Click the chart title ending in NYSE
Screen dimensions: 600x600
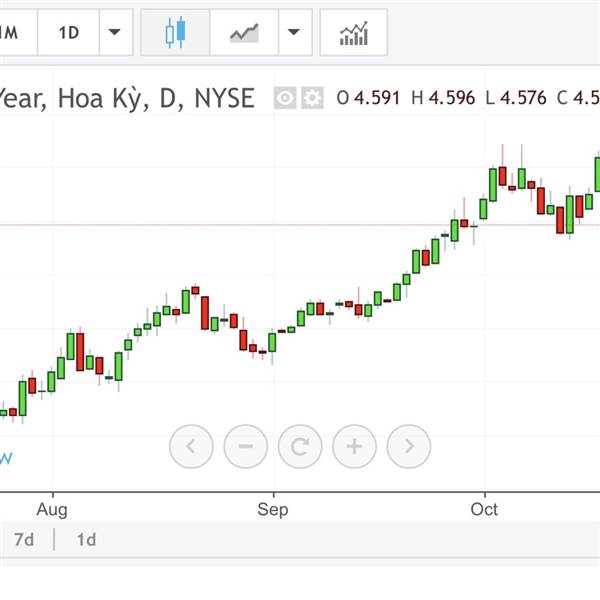(126, 98)
